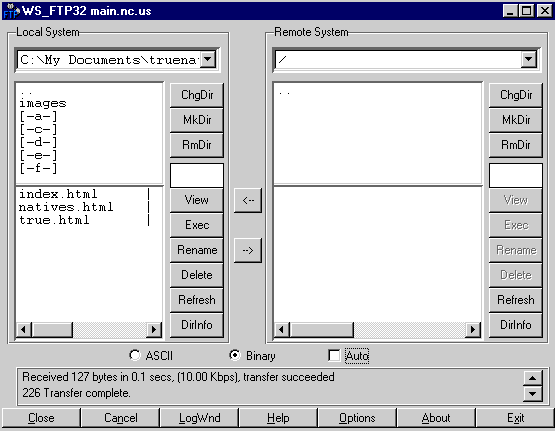
Task: Click local horizontal scrollbar thumb
Action: click(52, 330)
